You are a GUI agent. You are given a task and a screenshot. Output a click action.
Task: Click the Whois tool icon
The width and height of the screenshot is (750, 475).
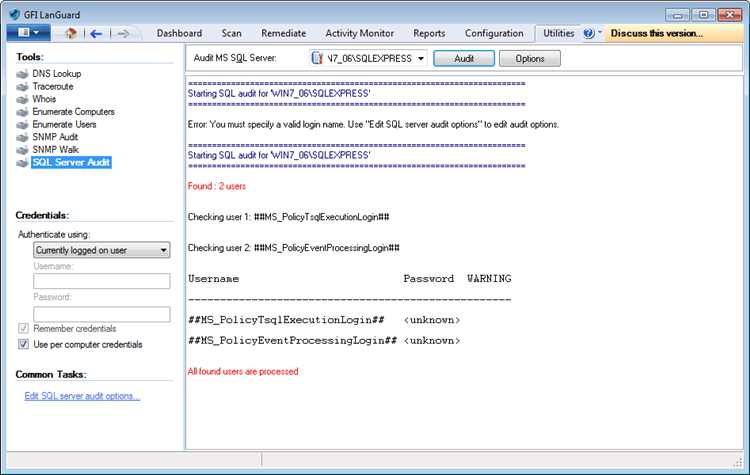22,99
